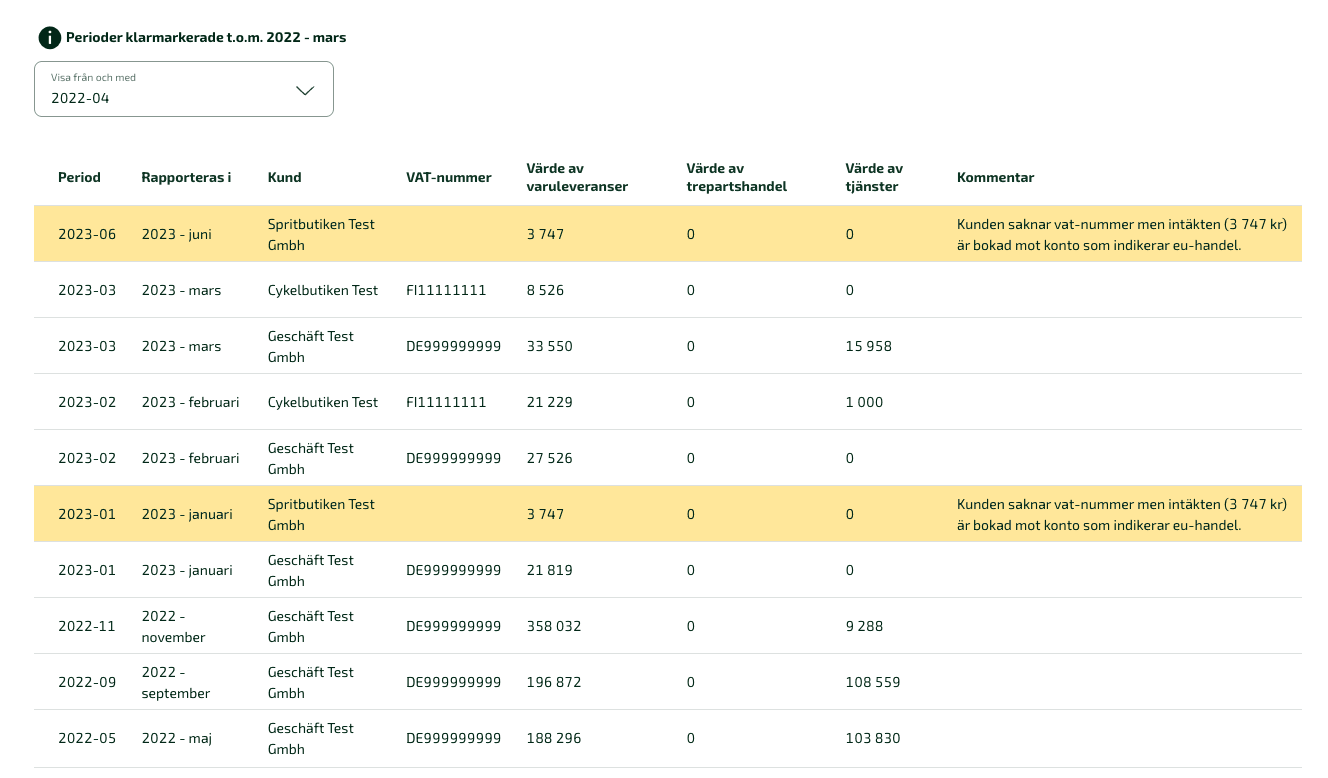Click VAT number FI11111111 in 2023-02 row

point(445,402)
